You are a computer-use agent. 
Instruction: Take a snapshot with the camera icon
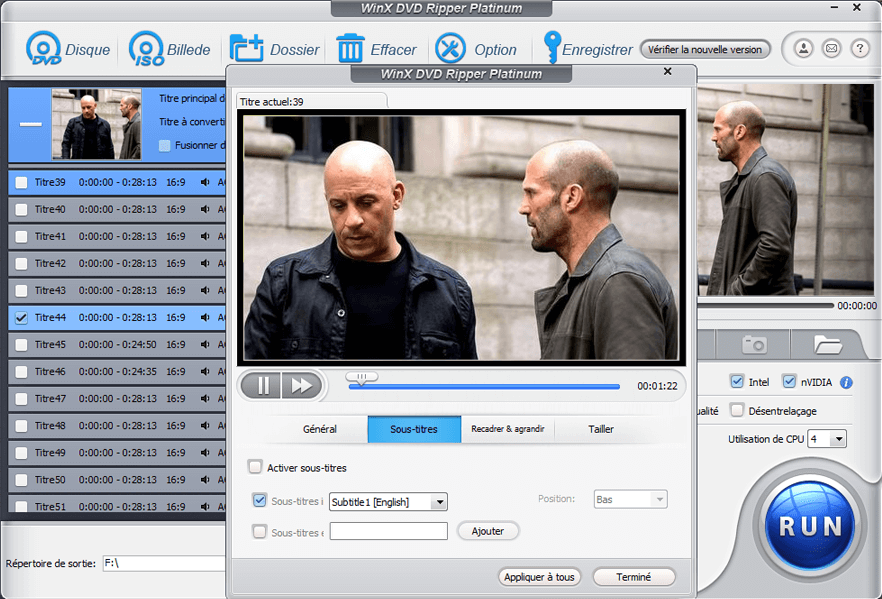click(x=754, y=344)
